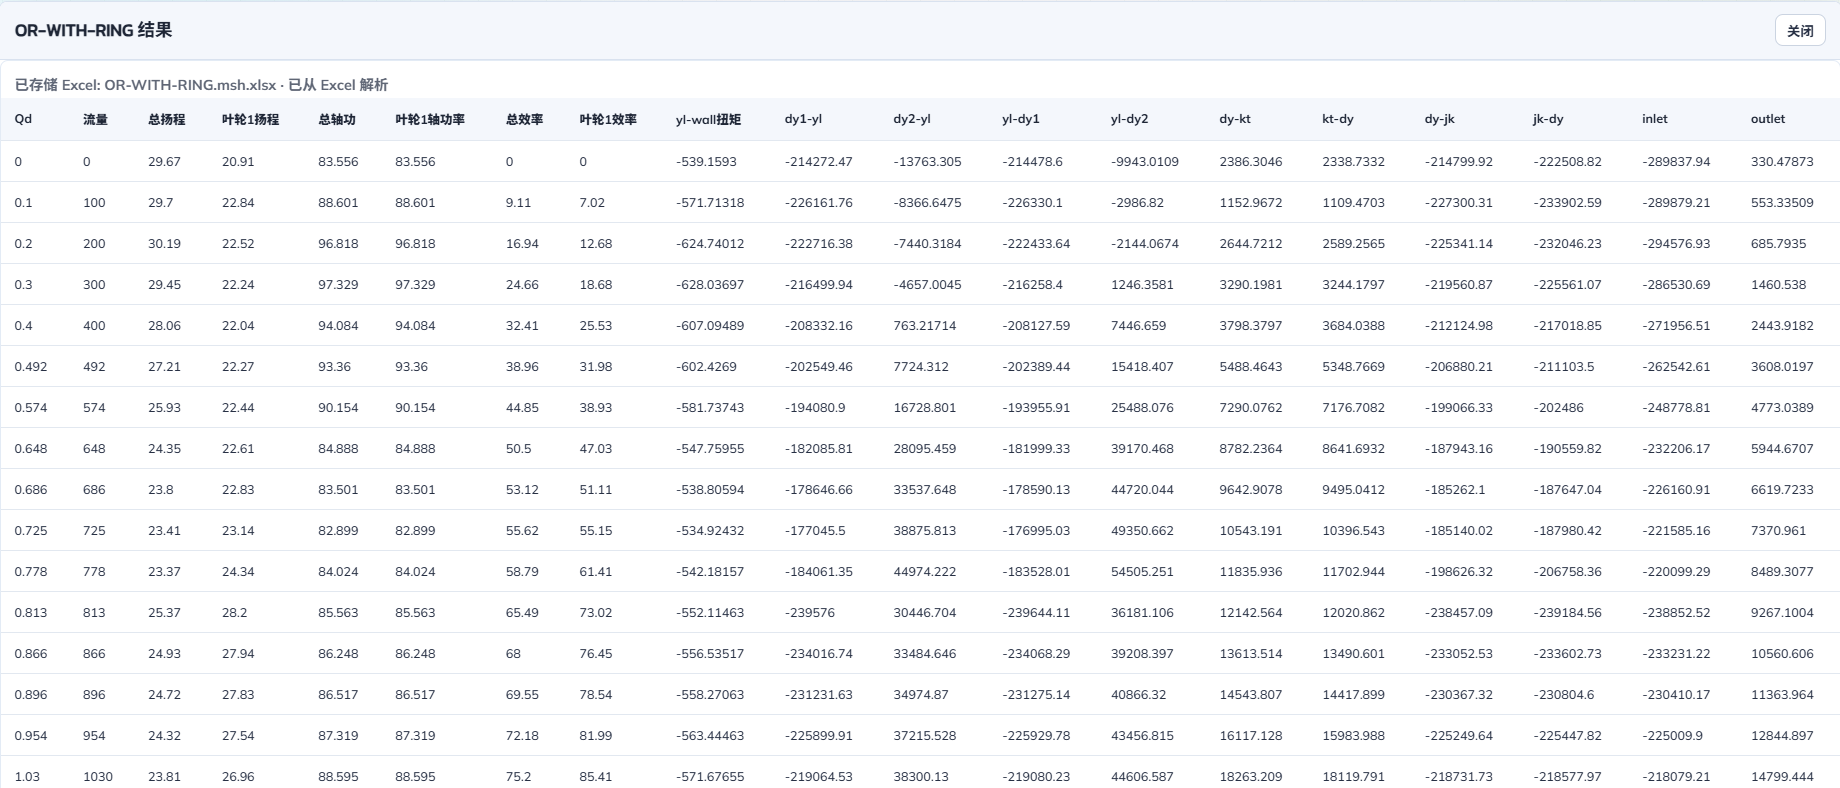Click the 关闭 button

(1800, 31)
